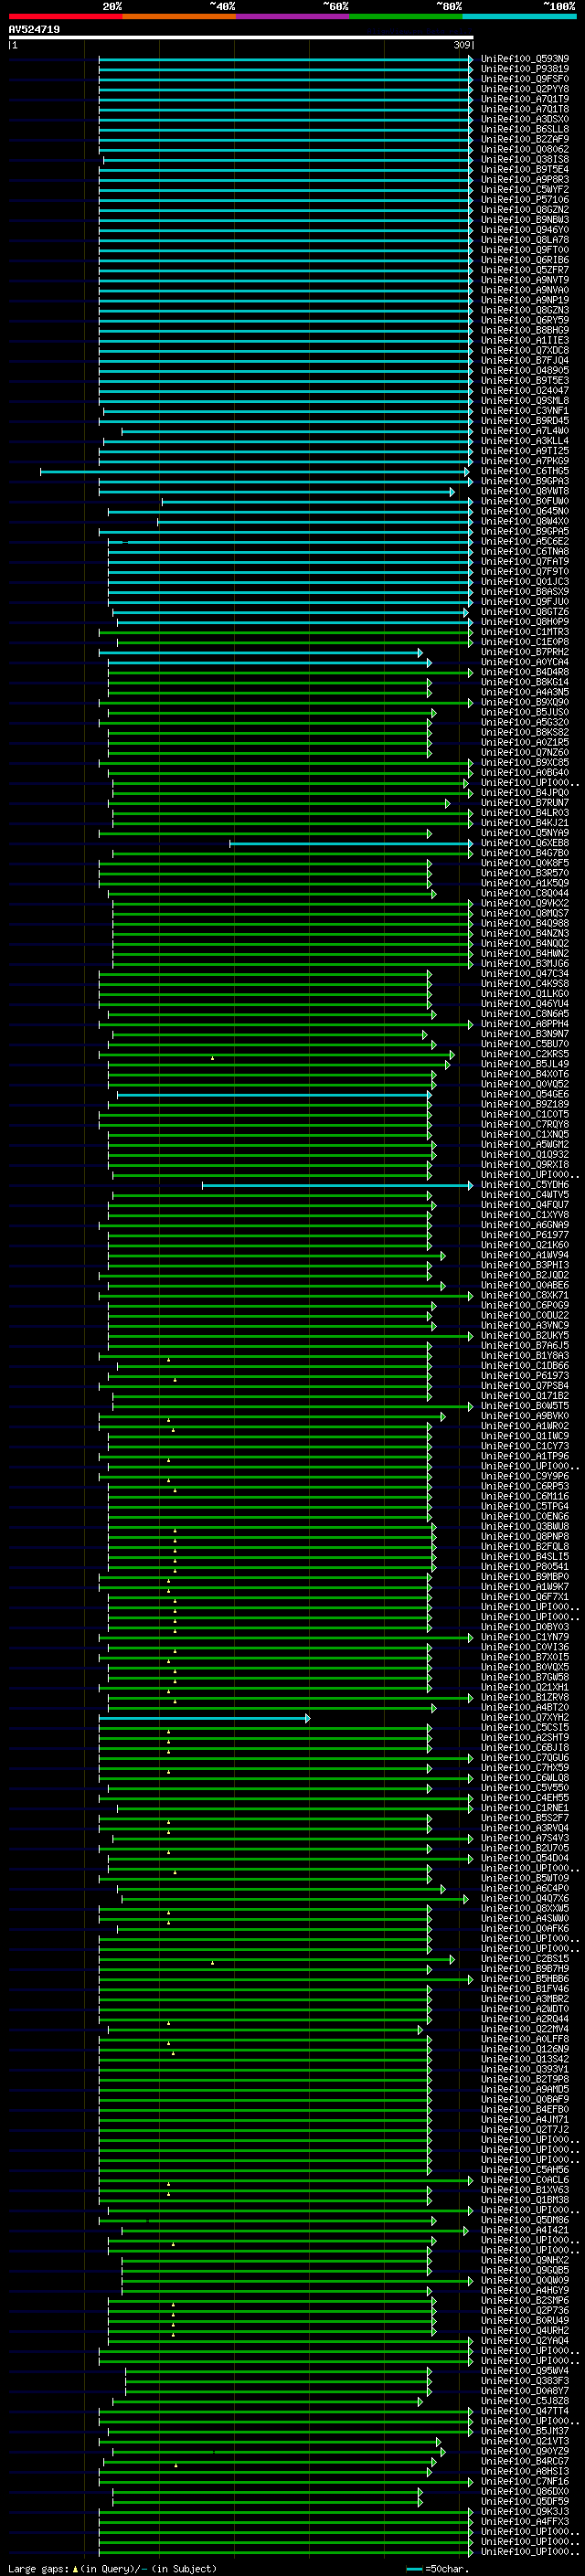Click the red 20% identity legend bar
This screenshot has height=2576, width=585.
(x=65, y=16)
